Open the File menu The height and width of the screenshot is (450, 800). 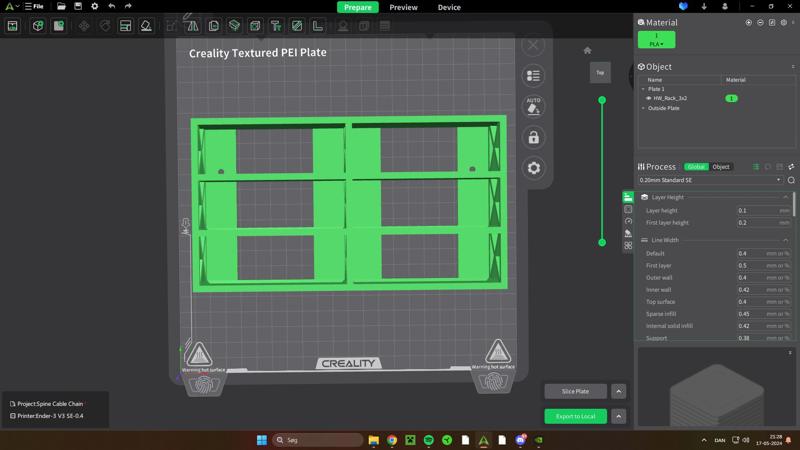pyautogui.click(x=36, y=7)
